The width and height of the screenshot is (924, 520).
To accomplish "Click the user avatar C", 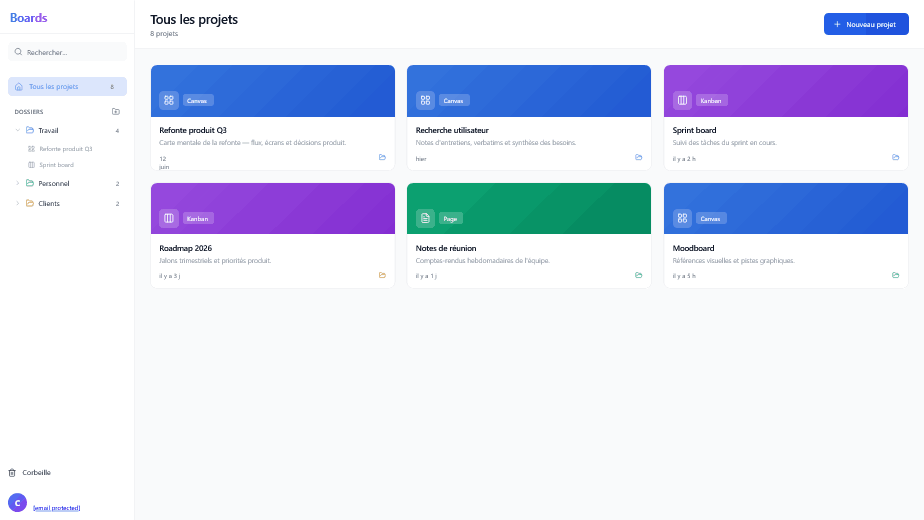I will [18, 503].
